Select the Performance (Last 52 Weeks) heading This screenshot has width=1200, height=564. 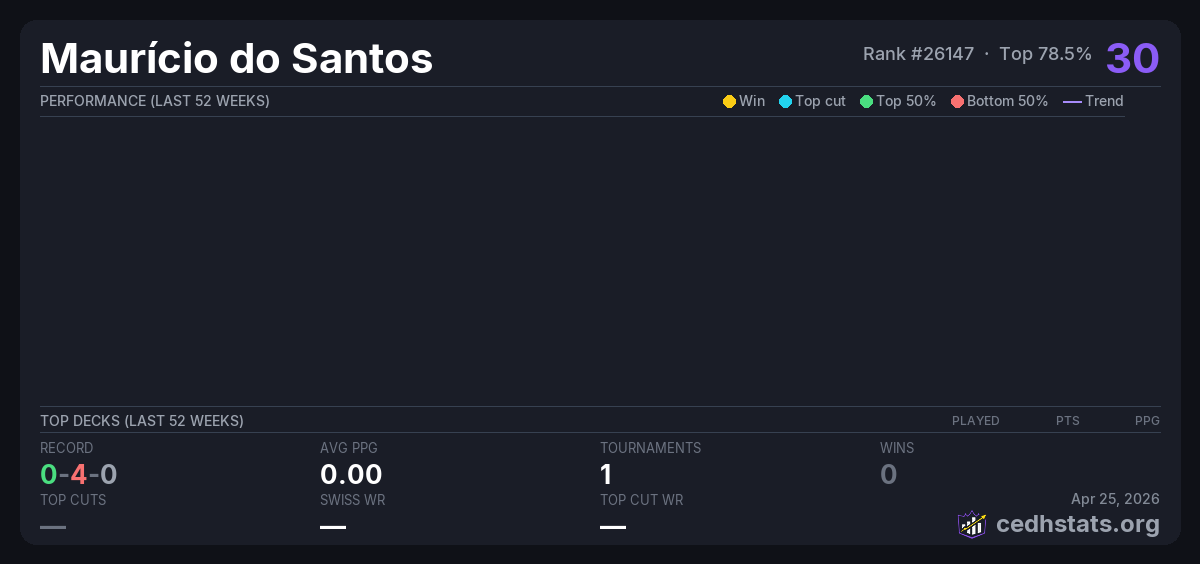click(x=155, y=101)
